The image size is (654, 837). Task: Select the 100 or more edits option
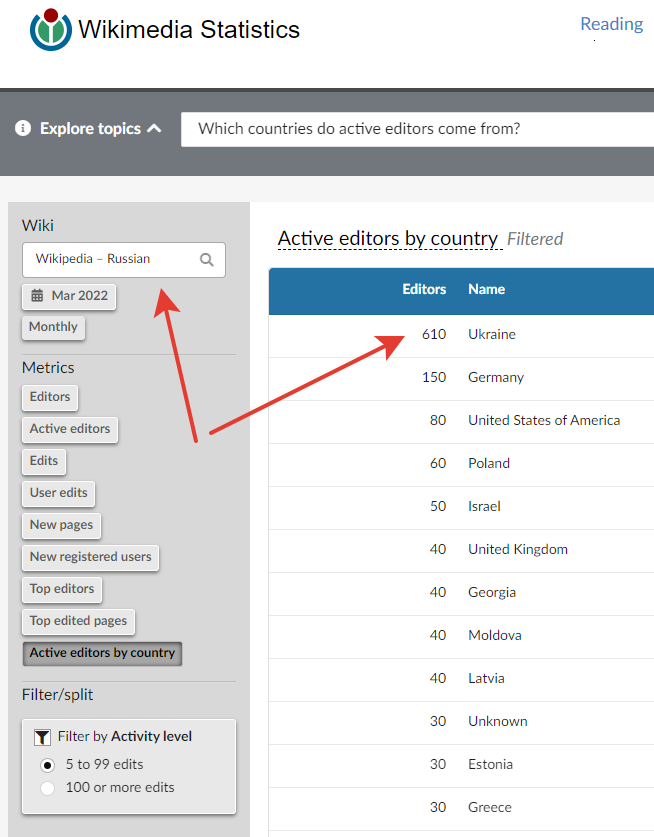tap(48, 788)
